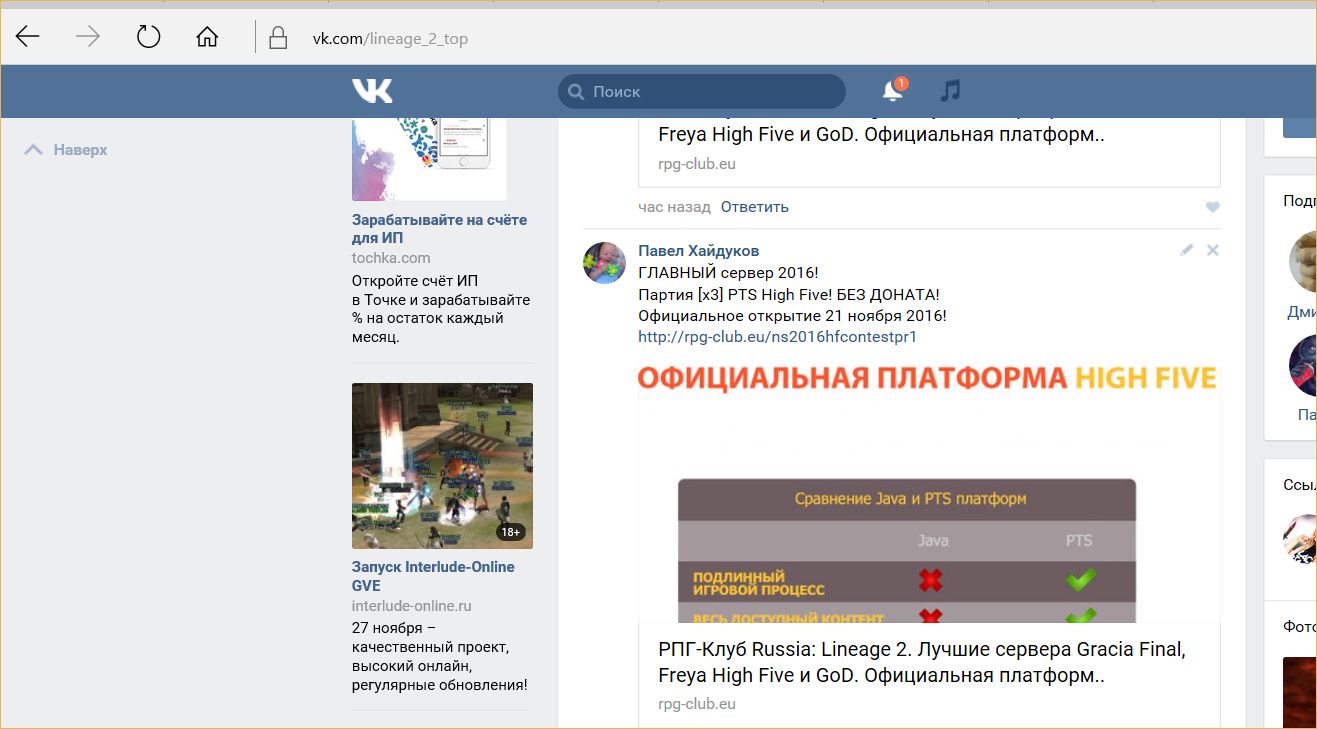The image size is (1317, 729).
Task: Click the interlude-online.ru ad domain
Action: pos(411,606)
